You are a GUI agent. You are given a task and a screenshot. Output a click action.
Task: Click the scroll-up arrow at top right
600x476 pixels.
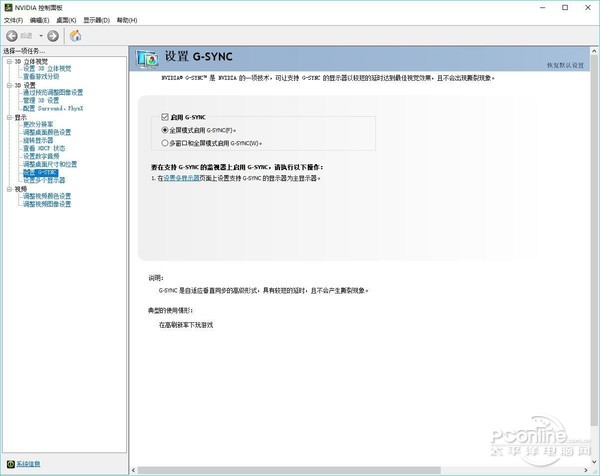(x=594, y=51)
